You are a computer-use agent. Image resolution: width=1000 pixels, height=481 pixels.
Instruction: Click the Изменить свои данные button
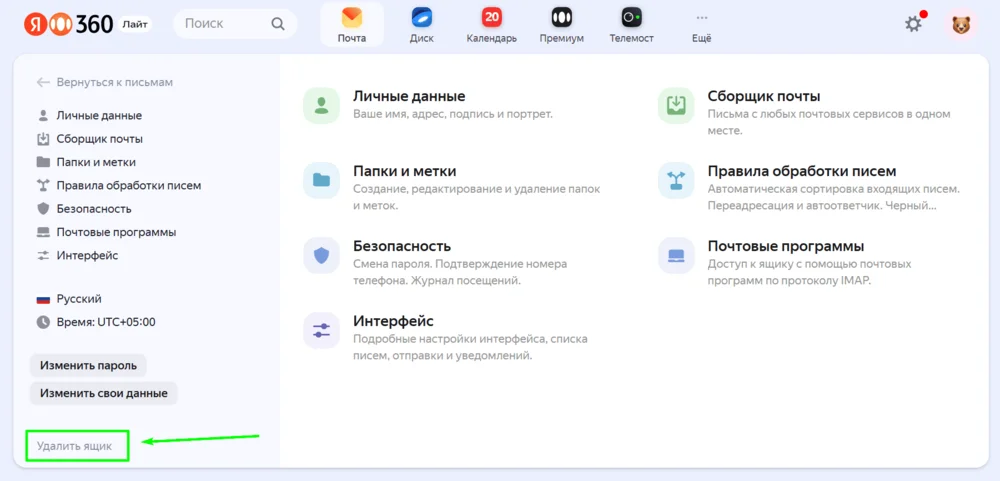click(103, 393)
